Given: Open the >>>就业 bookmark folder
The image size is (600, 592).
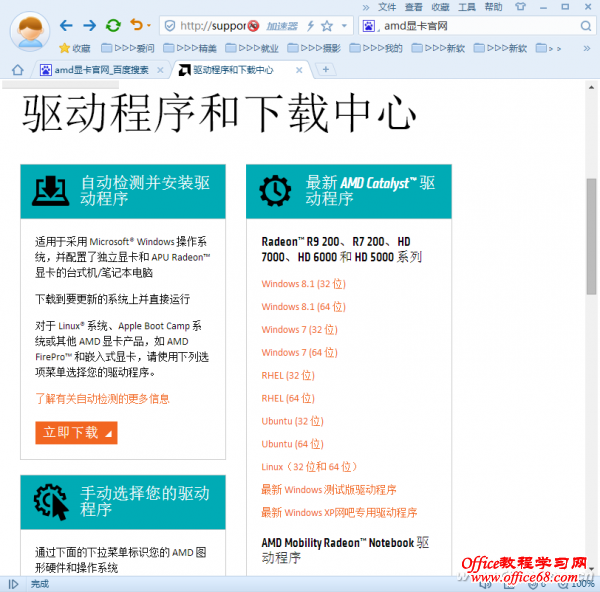Looking at the screenshot, I should [x=252, y=48].
